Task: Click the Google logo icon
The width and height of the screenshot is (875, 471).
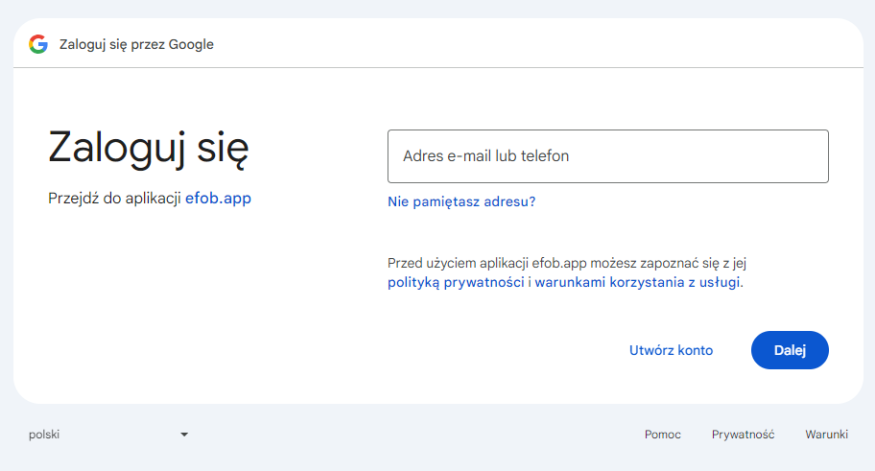Action: 38,44
